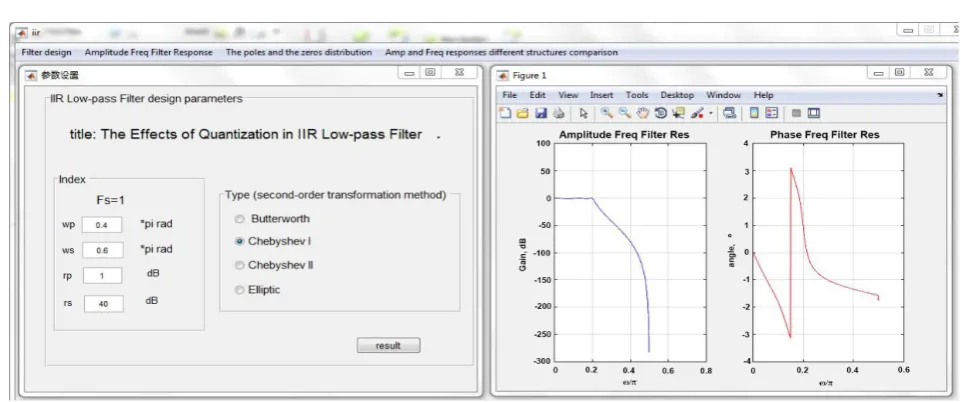Open the Edit menu in Figure 1
This screenshot has width=961, height=402.
[x=537, y=96]
